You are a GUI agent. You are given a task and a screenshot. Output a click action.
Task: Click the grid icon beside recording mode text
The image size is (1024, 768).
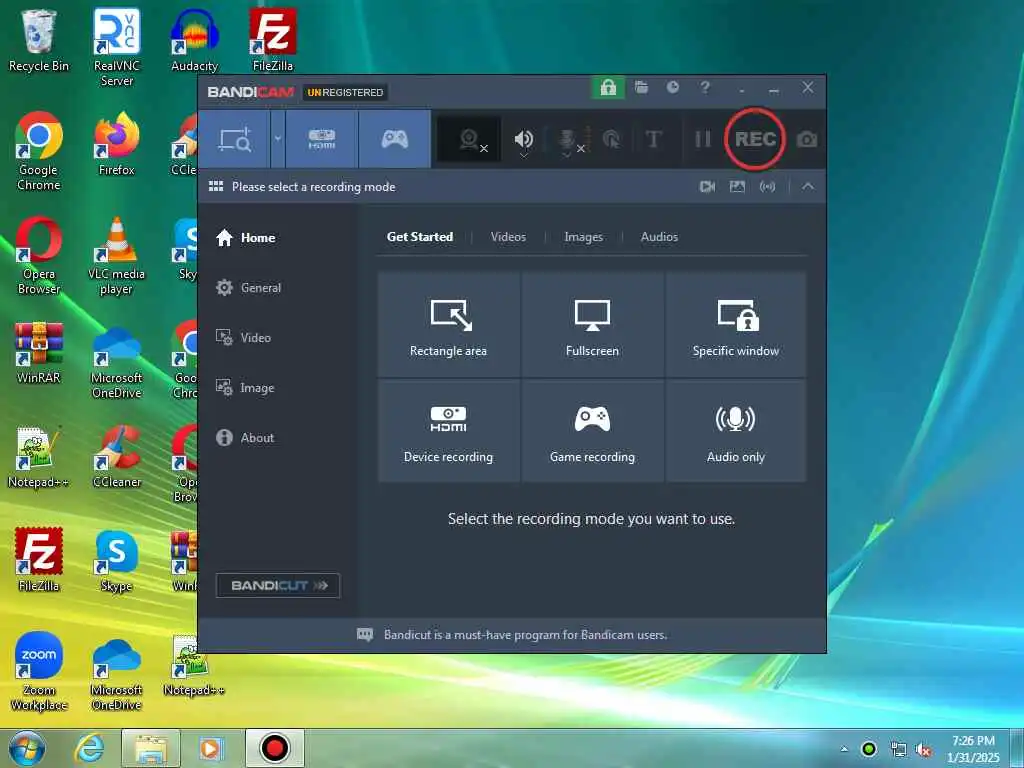click(216, 187)
